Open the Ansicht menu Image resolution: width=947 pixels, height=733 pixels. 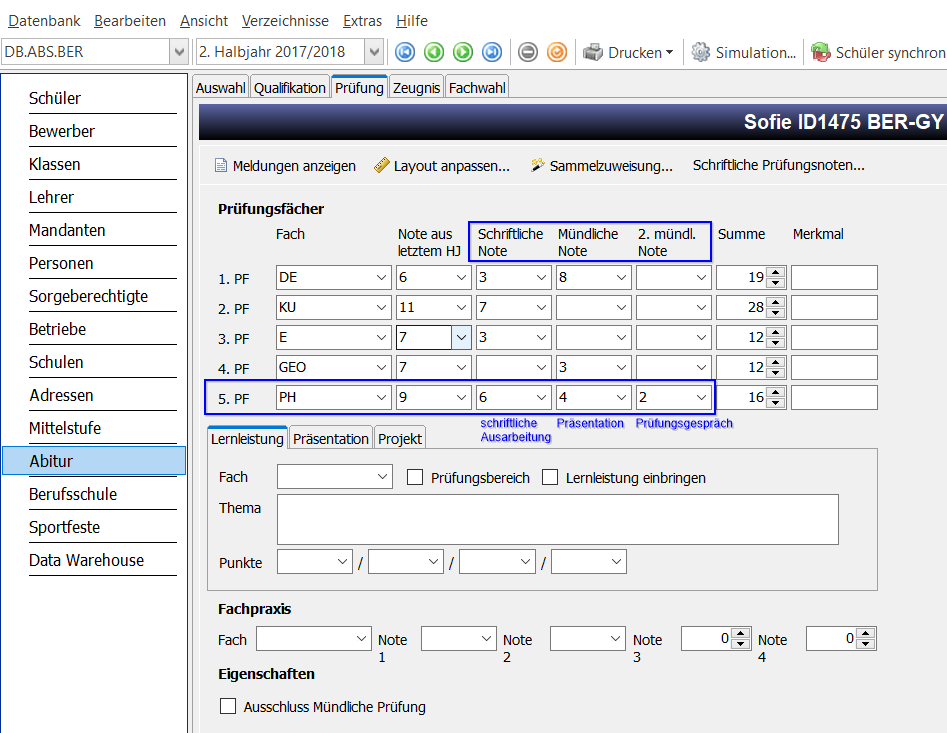click(204, 21)
